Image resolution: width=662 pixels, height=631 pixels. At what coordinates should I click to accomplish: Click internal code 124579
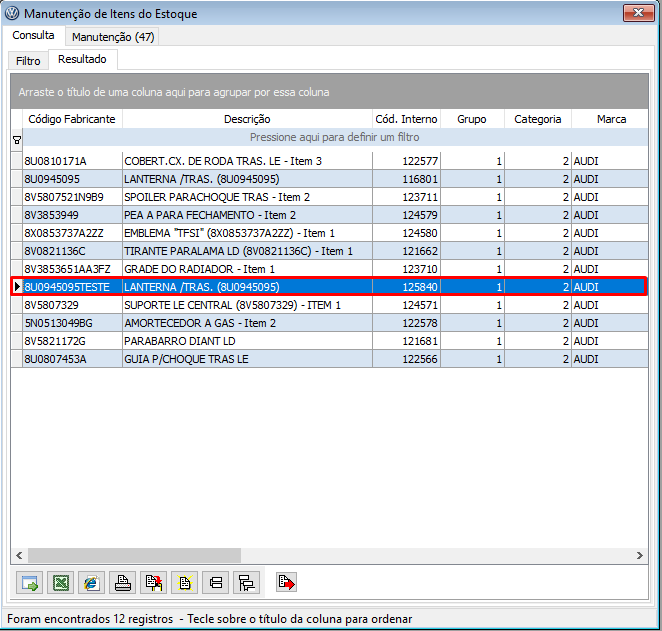coord(407,215)
